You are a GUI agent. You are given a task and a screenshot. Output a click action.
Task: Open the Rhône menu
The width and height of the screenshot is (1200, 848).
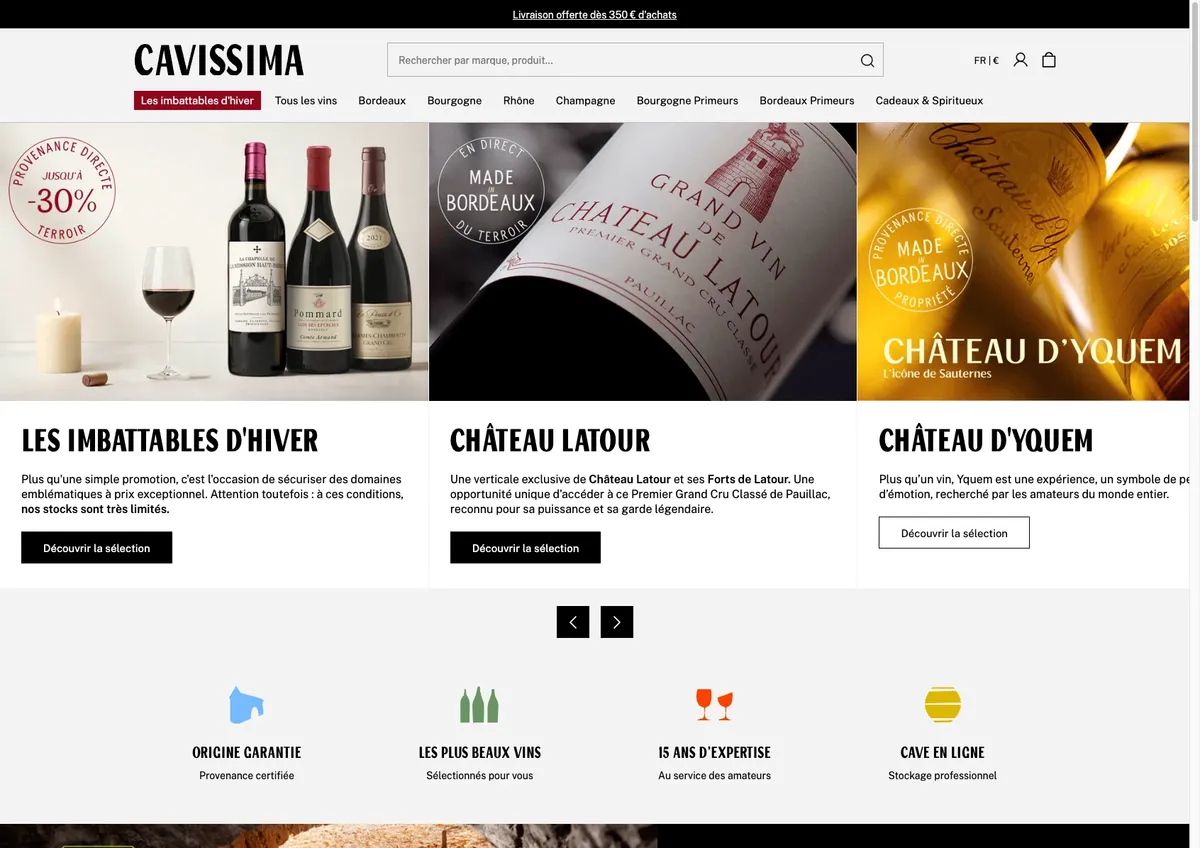pos(518,100)
